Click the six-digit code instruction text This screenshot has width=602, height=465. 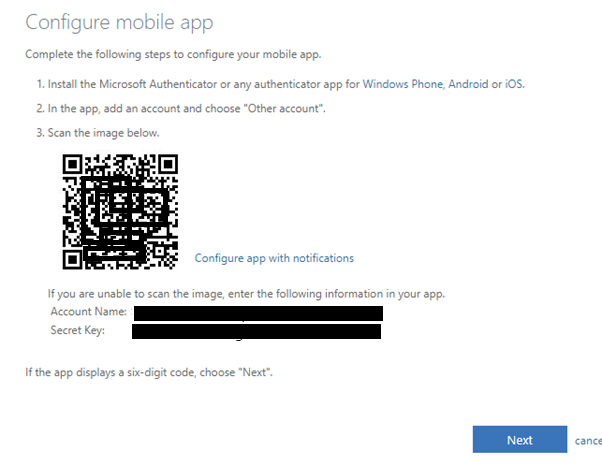(149, 372)
